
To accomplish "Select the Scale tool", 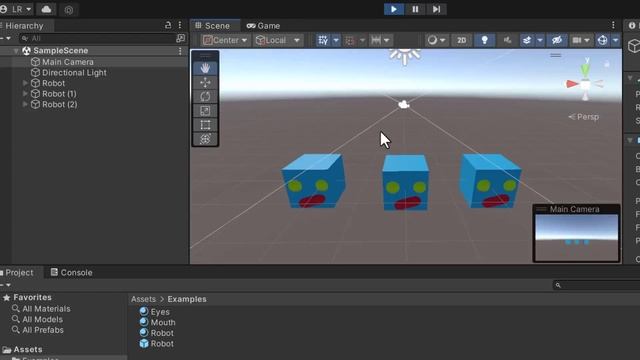I will (x=205, y=111).
